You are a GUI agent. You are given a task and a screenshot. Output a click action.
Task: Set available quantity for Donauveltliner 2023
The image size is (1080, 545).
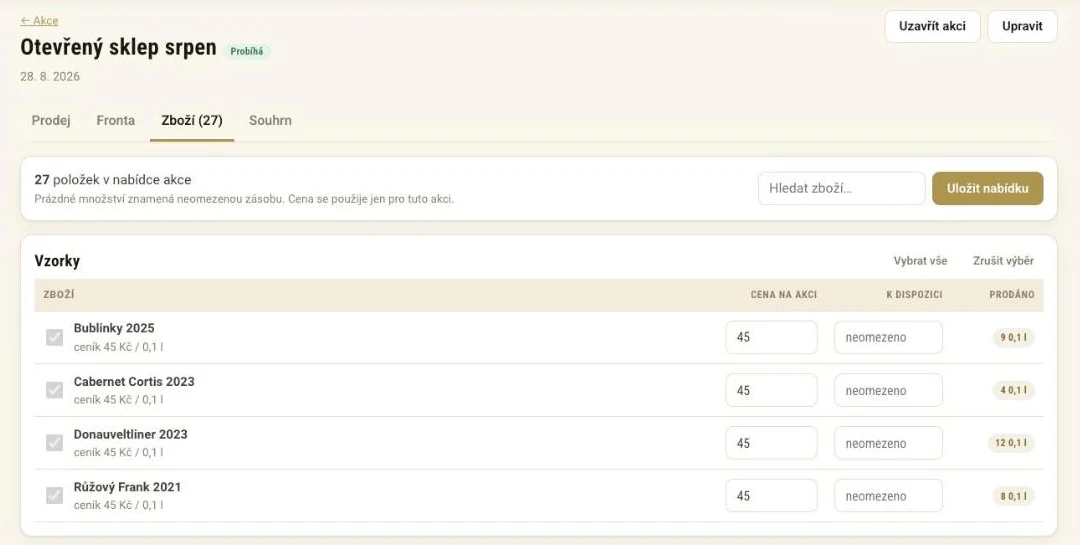[x=889, y=443]
